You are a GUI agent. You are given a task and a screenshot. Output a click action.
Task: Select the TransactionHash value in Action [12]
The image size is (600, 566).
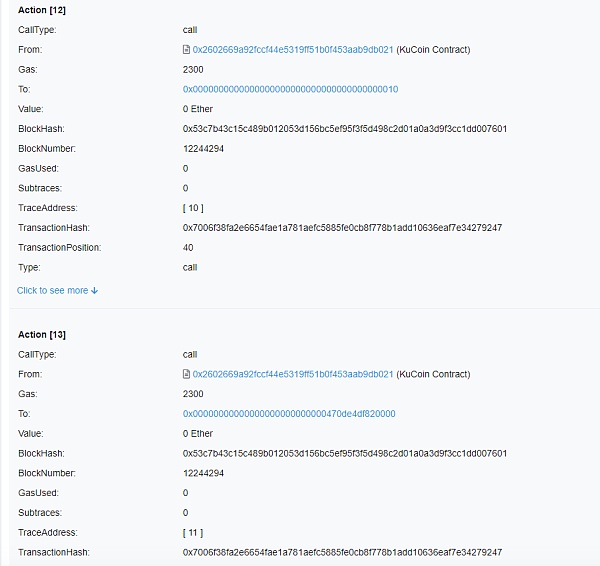coord(342,228)
